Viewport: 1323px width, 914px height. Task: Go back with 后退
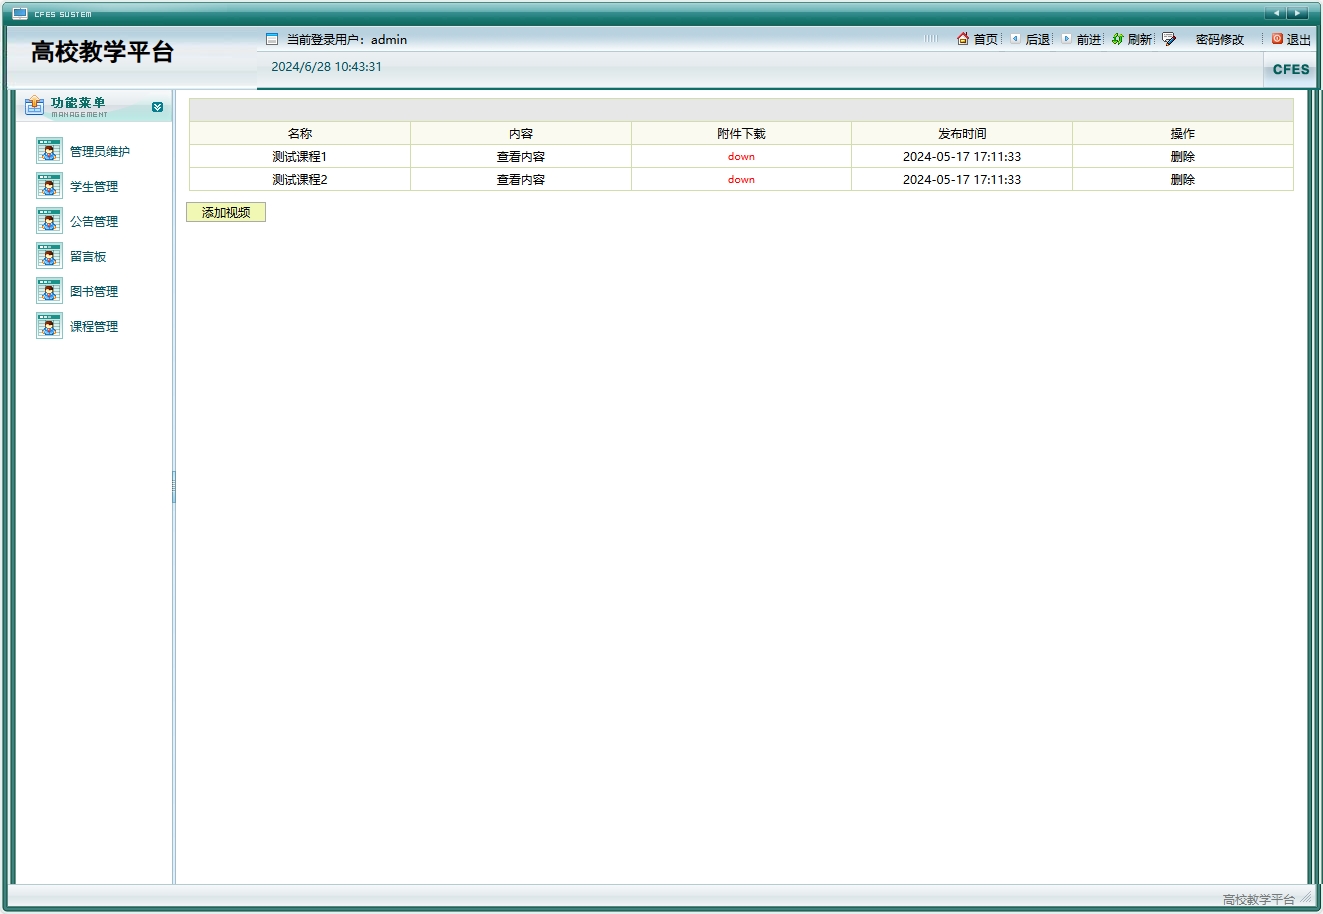click(1037, 40)
